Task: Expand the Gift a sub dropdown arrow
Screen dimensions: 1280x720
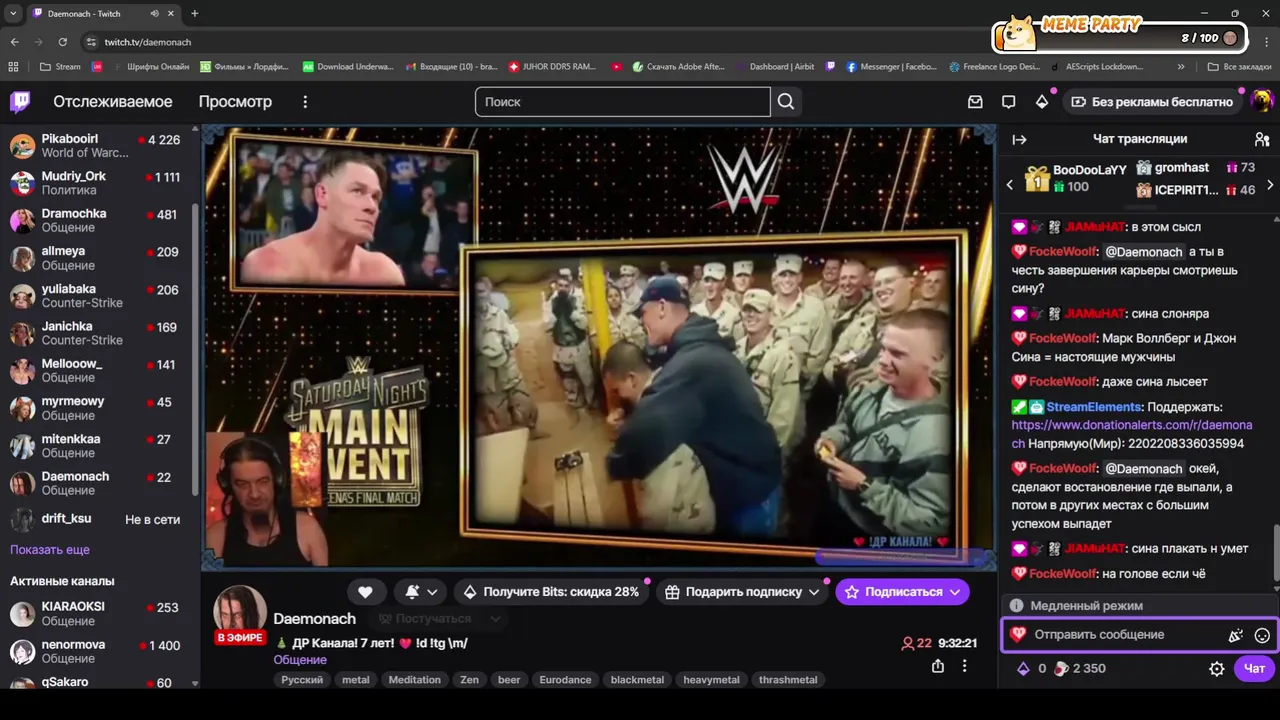Action: click(x=814, y=592)
